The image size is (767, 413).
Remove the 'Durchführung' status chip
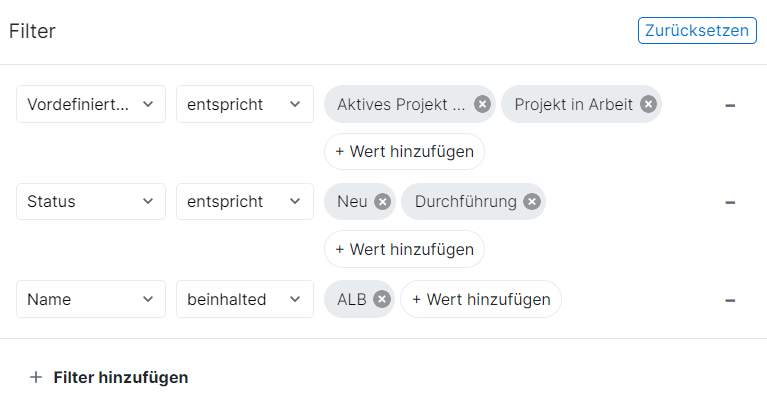pos(532,202)
